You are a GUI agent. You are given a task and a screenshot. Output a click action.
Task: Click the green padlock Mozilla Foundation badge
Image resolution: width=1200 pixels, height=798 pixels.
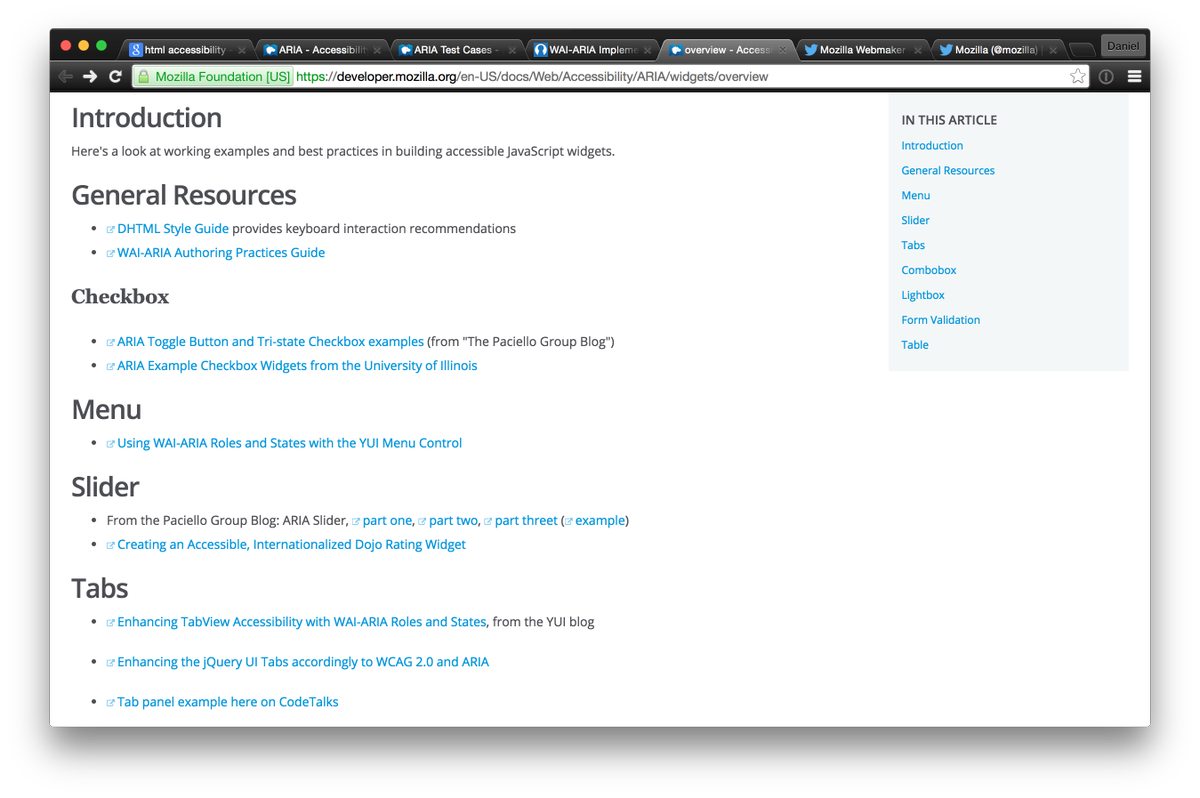pos(213,77)
